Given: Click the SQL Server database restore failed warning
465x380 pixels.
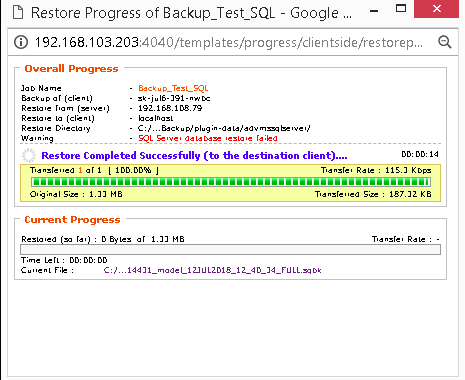Looking at the screenshot, I should coord(208,138).
